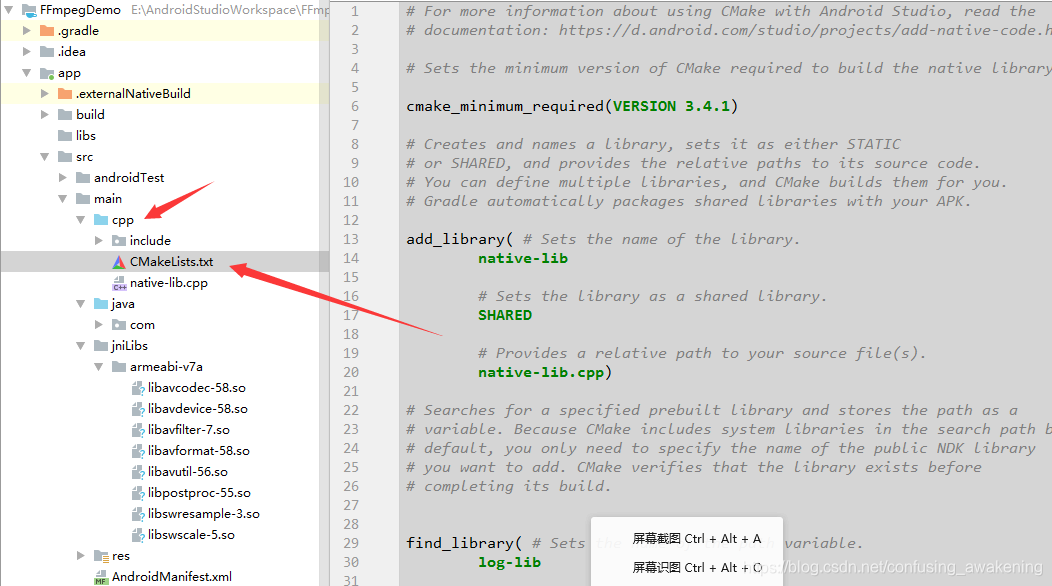
Task: Expand the androidTest folder arrow
Action: point(63,178)
